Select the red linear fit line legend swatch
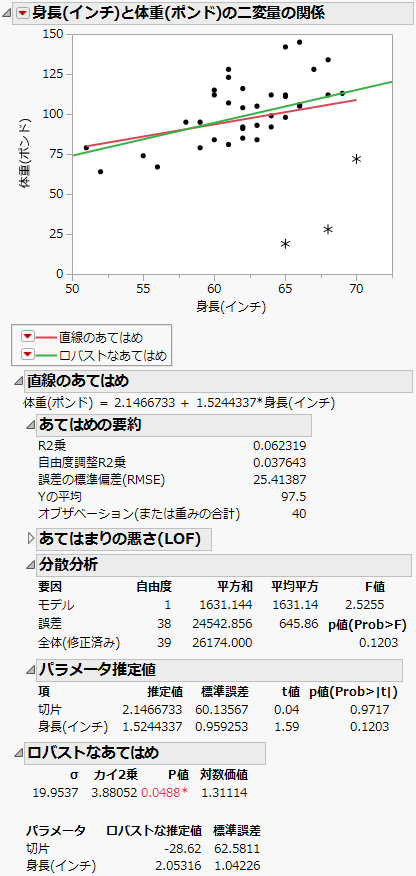 click(x=46, y=337)
